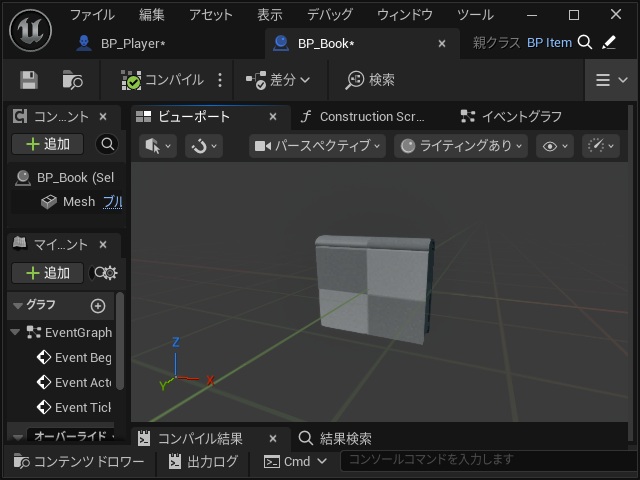Open viewport snapping magnet dropdown
This screenshot has width=640, height=480.
tap(204, 146)
